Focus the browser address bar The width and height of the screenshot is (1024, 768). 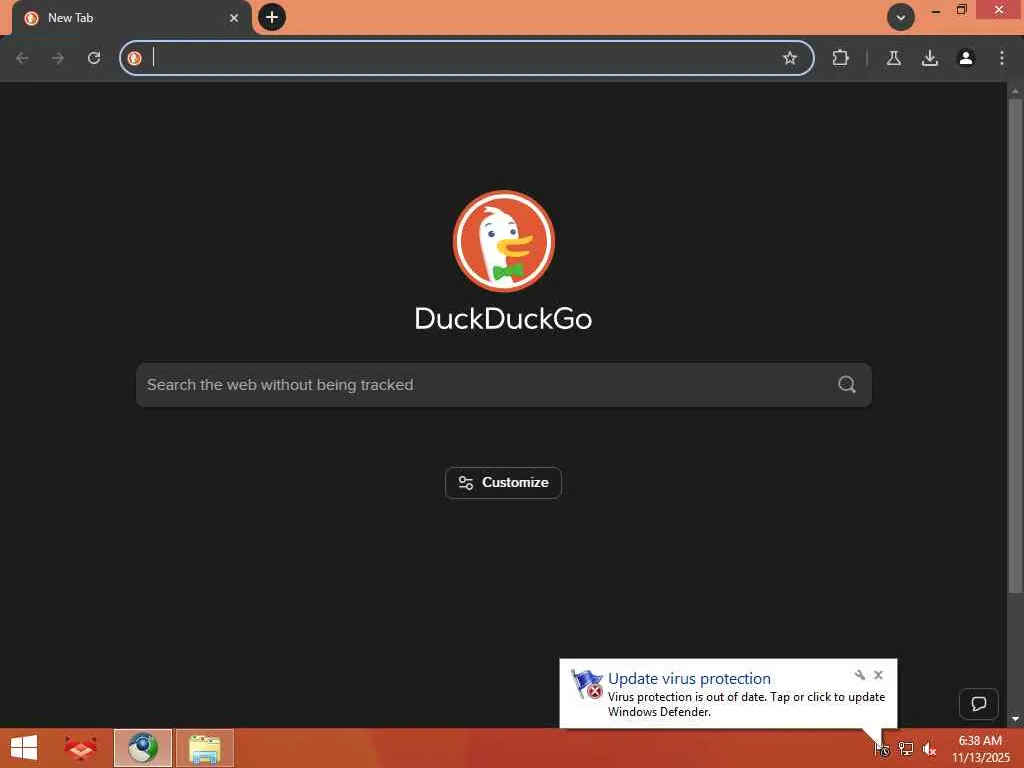tap(466, 58)
